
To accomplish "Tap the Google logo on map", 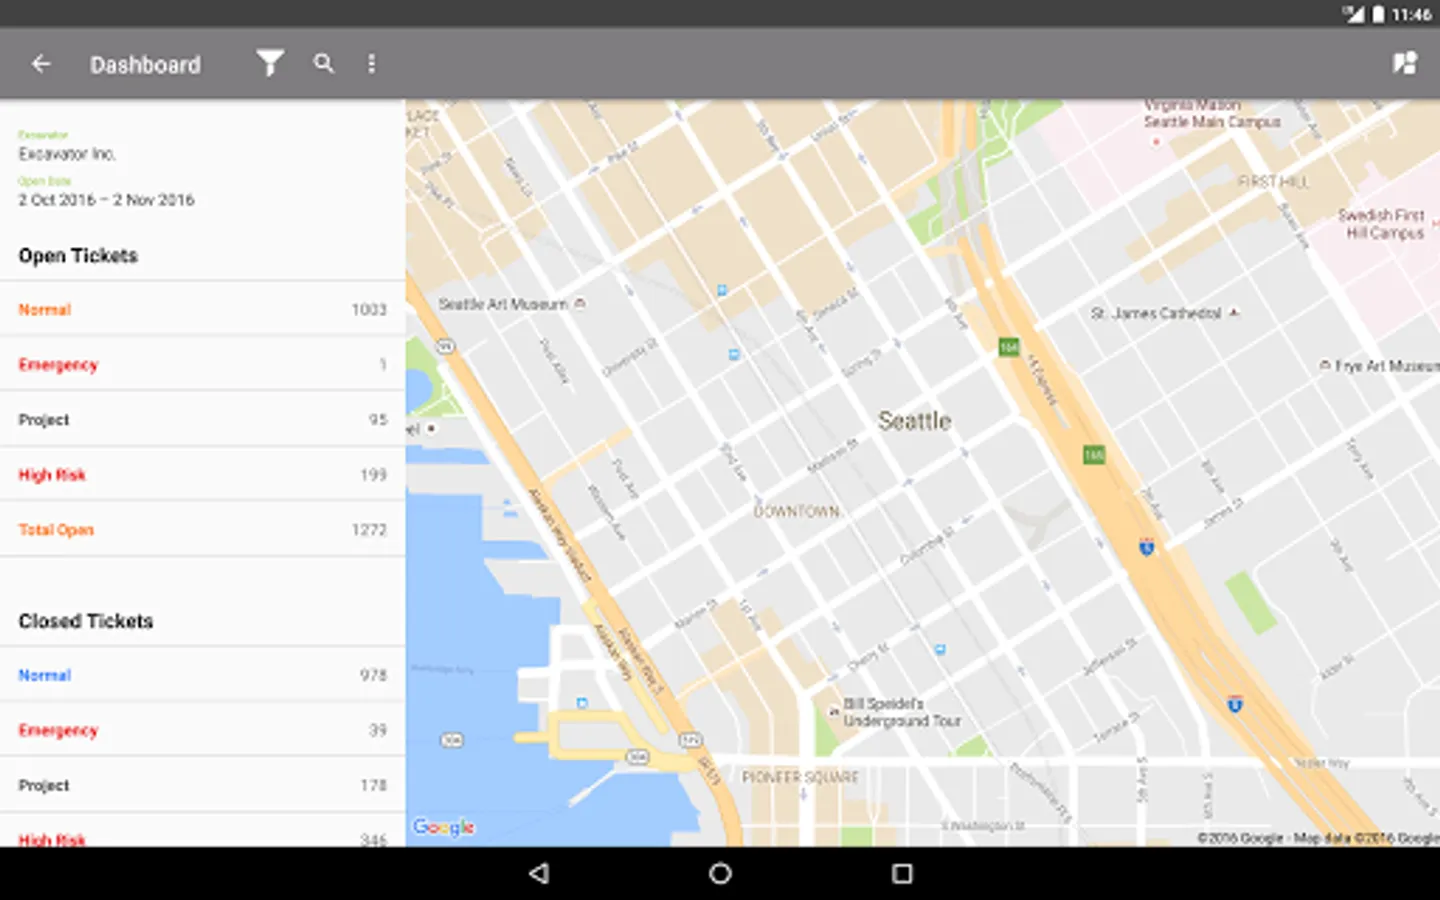I will [444, 827].
